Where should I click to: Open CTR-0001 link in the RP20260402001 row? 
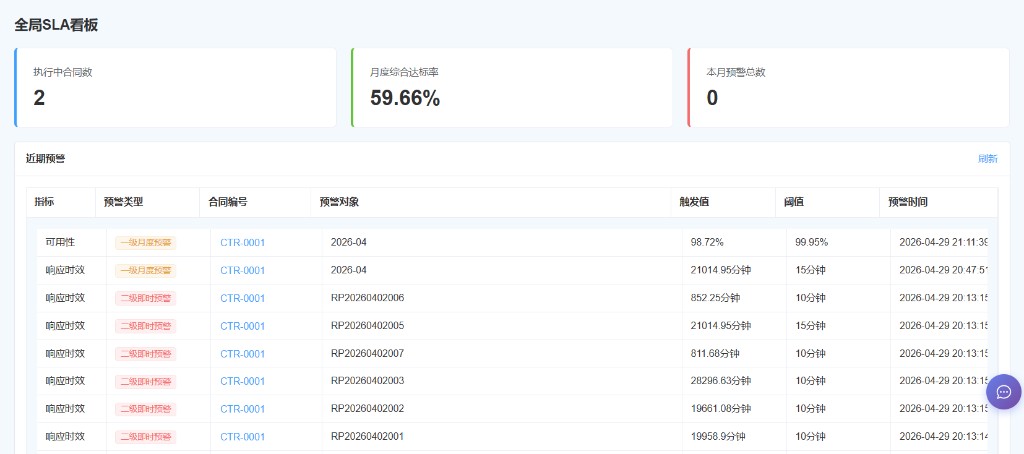click(242, 436)
